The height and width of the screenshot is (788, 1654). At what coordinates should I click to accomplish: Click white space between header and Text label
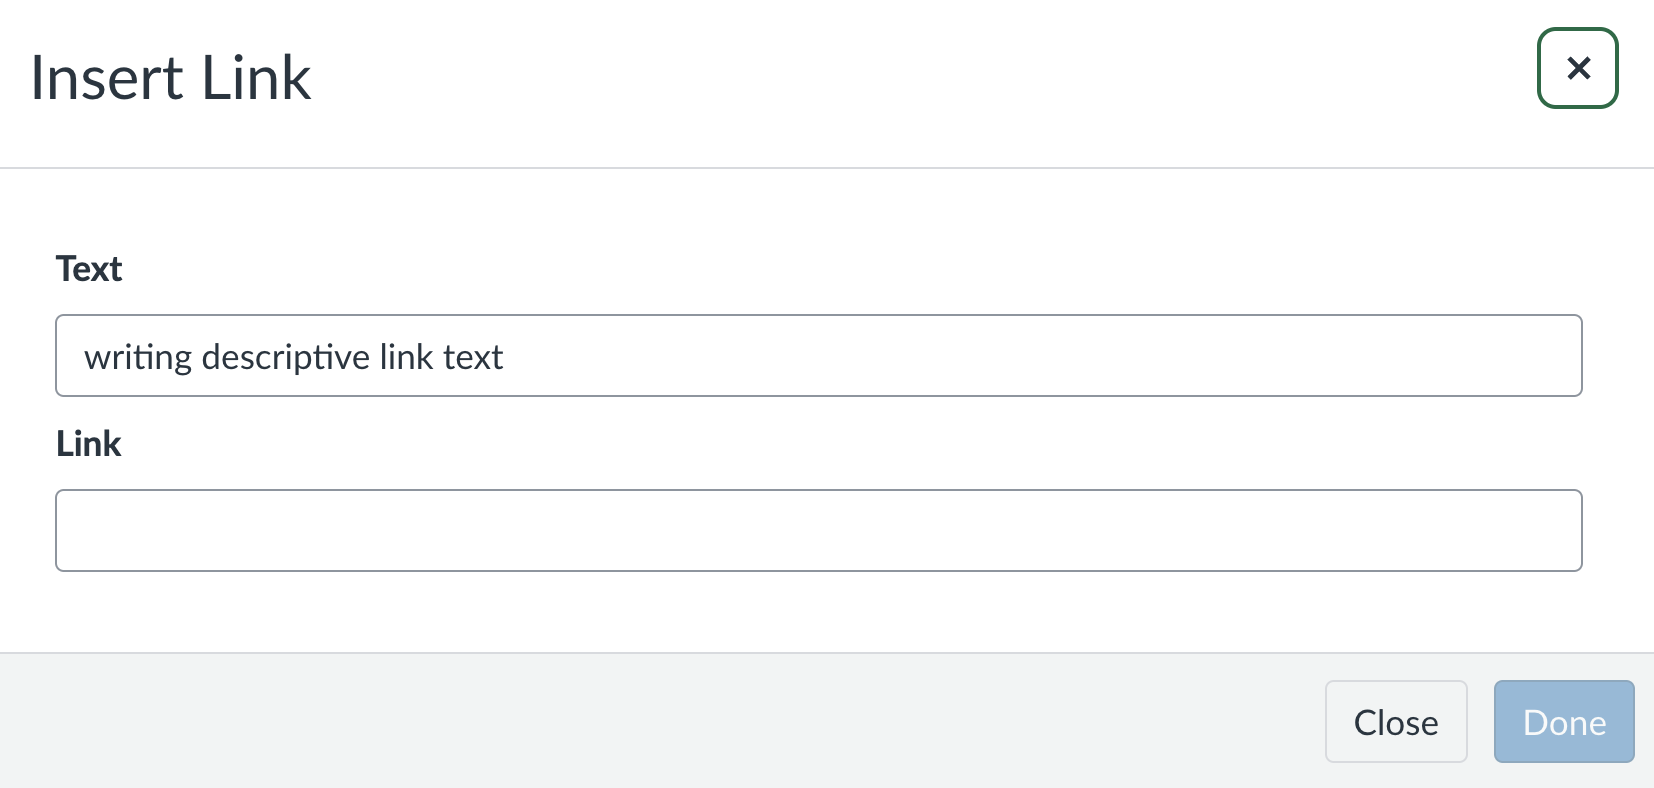(800, 210)
